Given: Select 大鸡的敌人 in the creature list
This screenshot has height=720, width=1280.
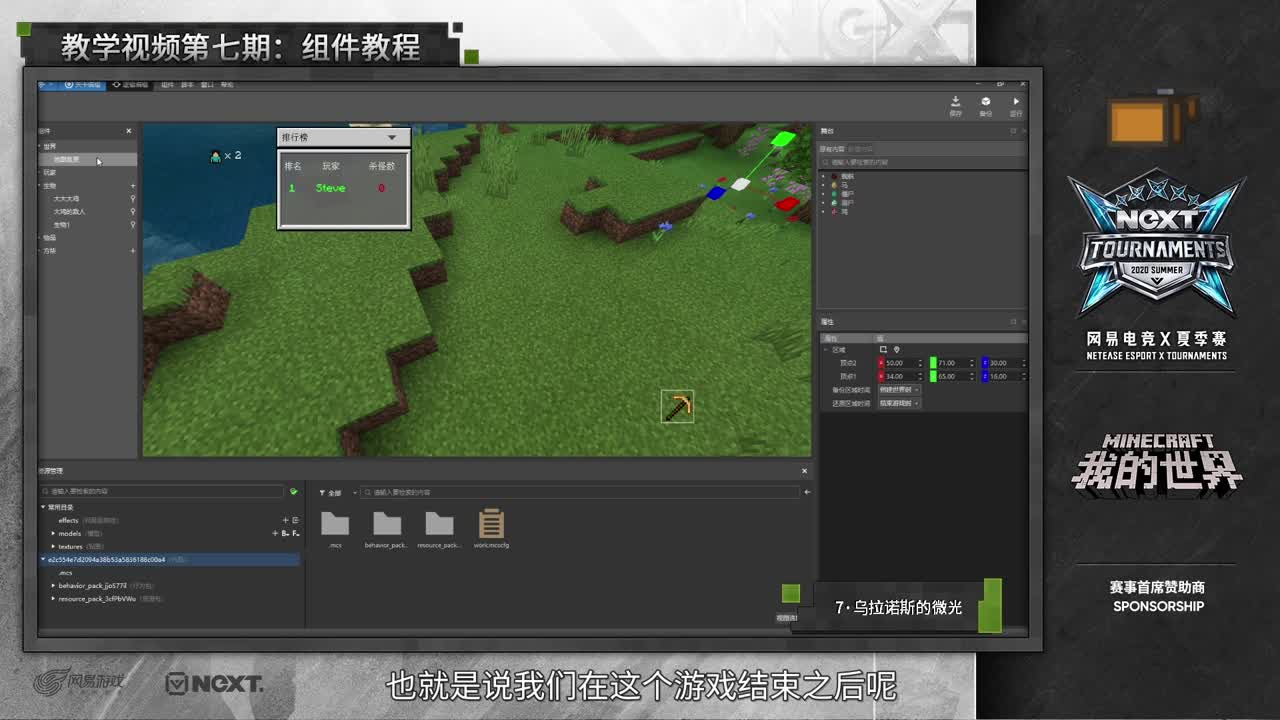Looking at the screenshot, I should pos(69,212).
